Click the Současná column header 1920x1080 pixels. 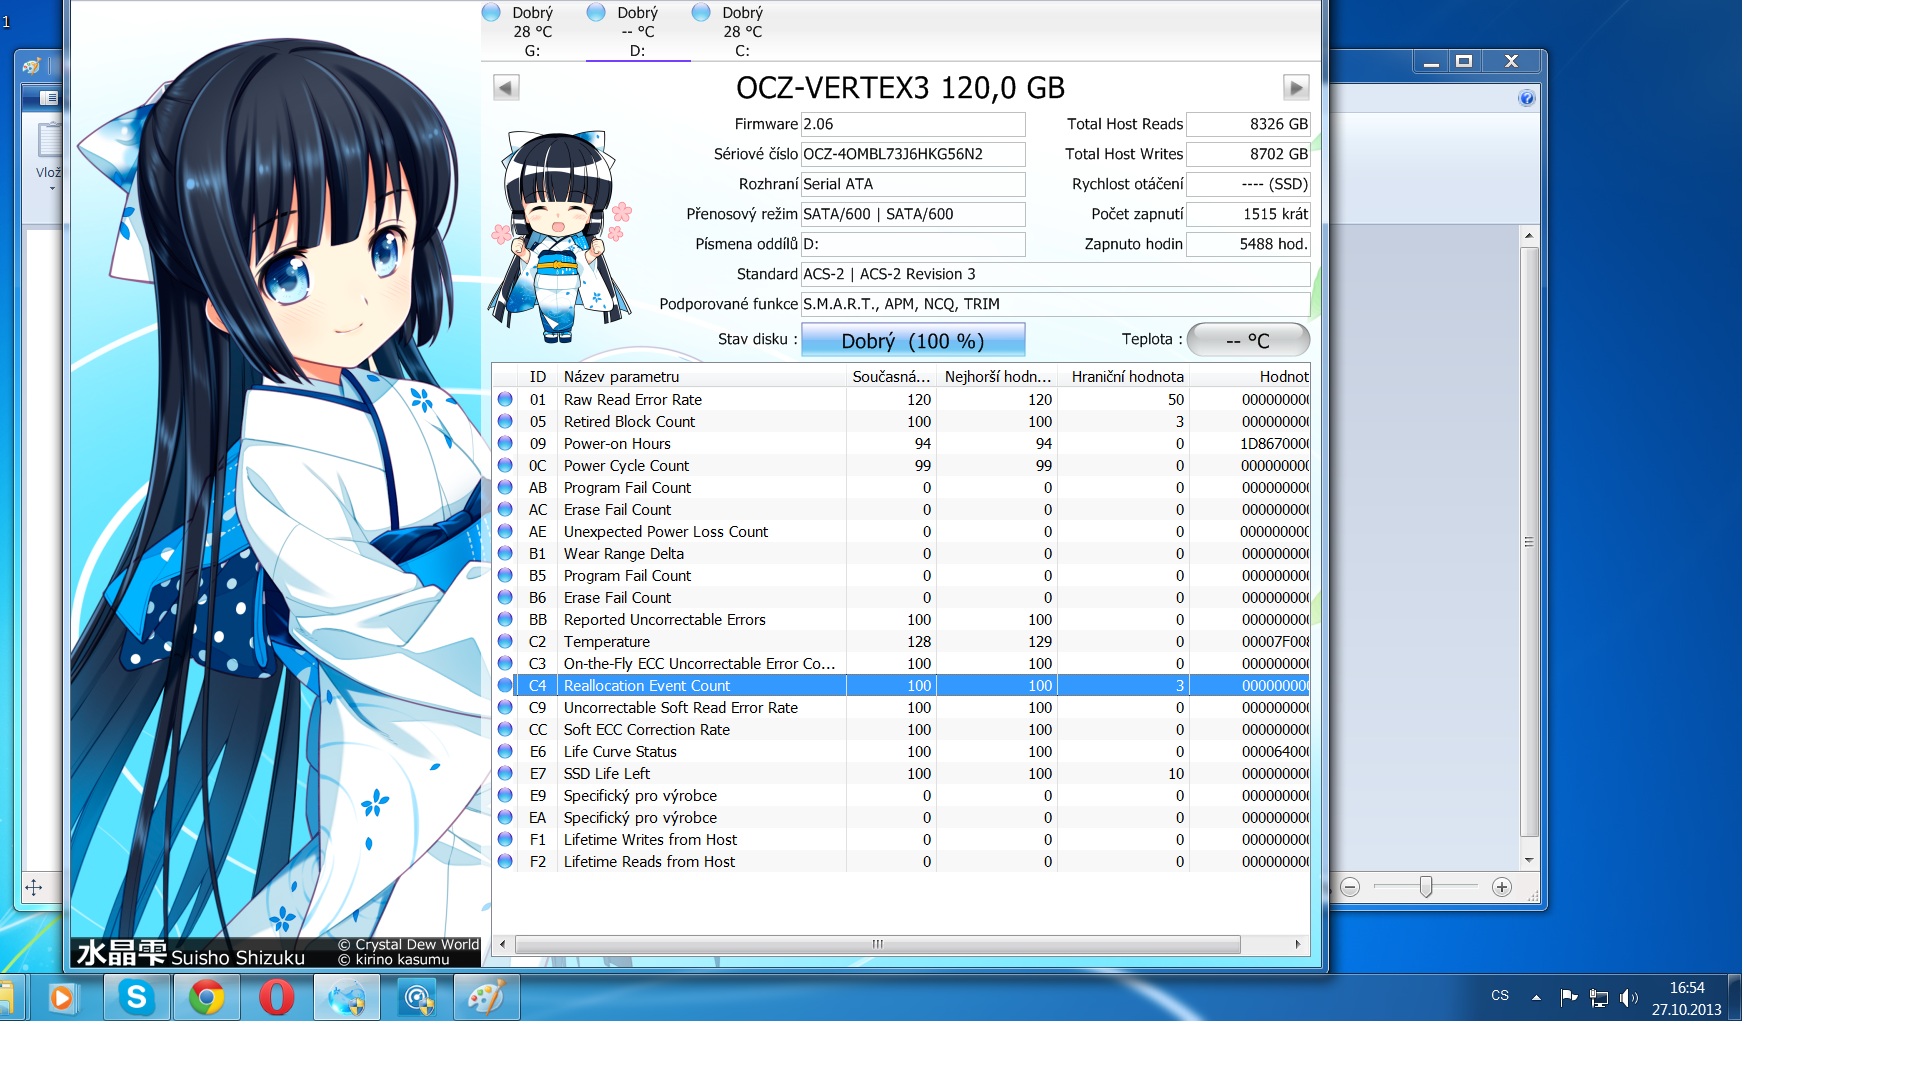tap(891, 377)
